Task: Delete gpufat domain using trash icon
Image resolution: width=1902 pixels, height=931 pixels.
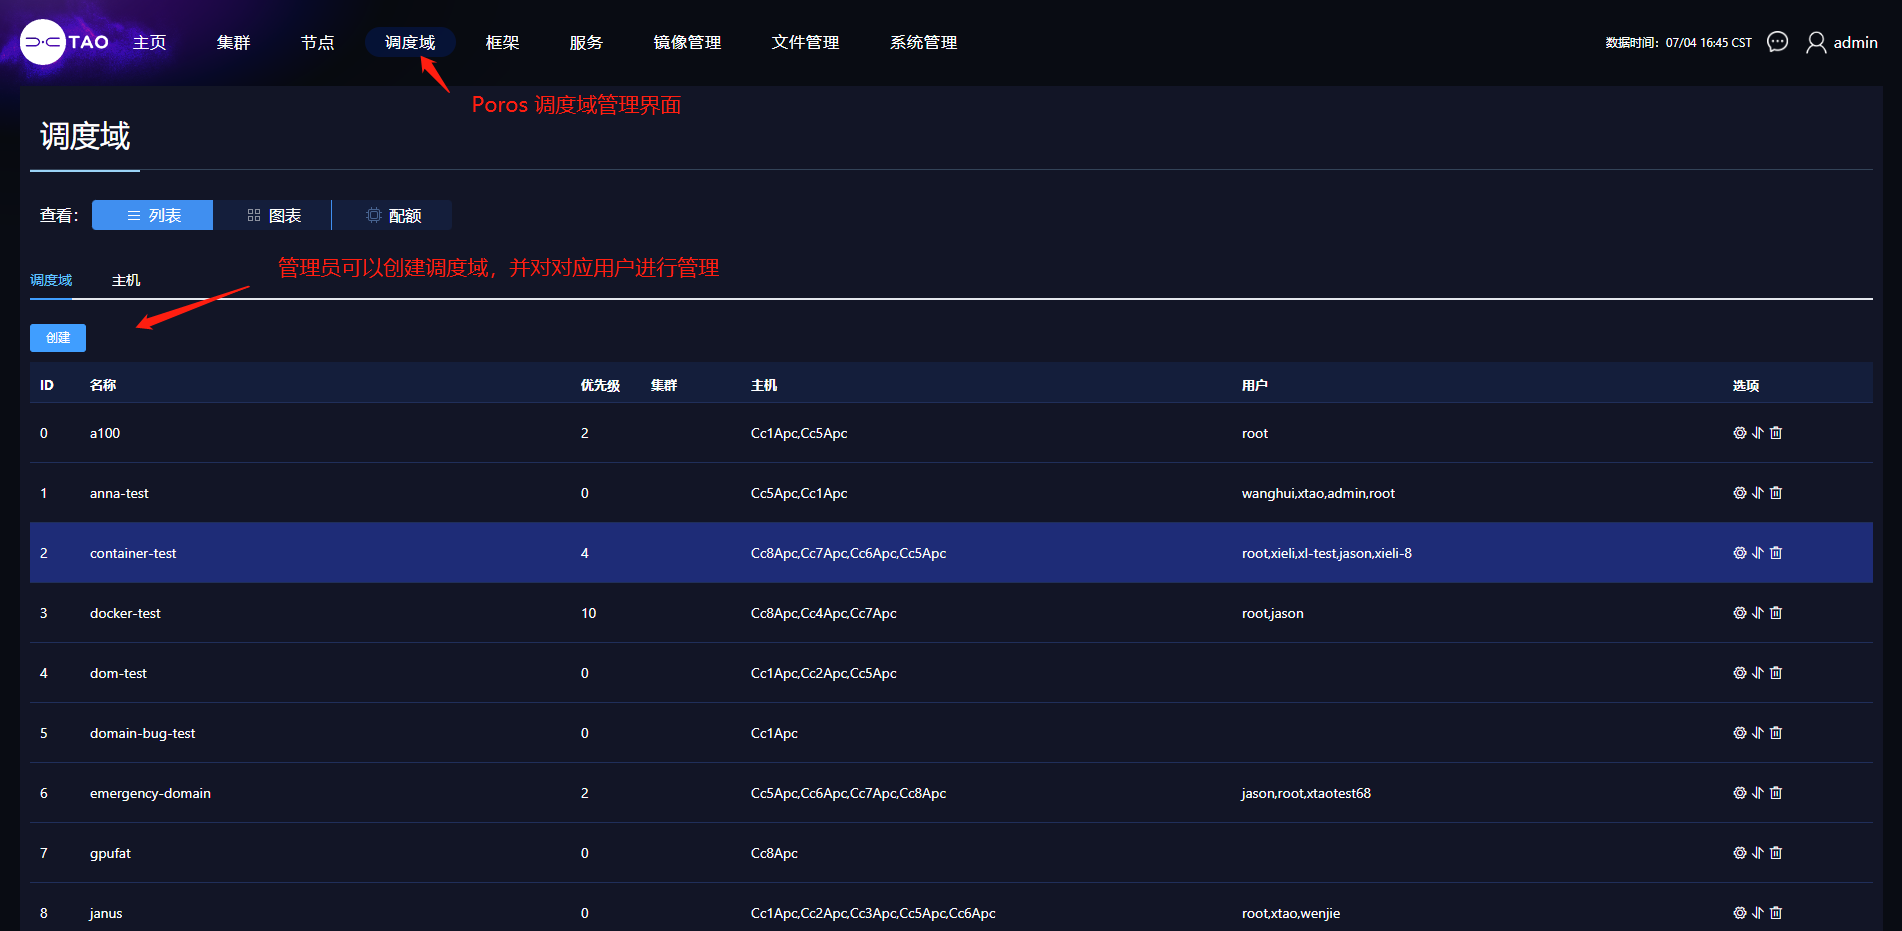Action: click(x=1776, y=853)
